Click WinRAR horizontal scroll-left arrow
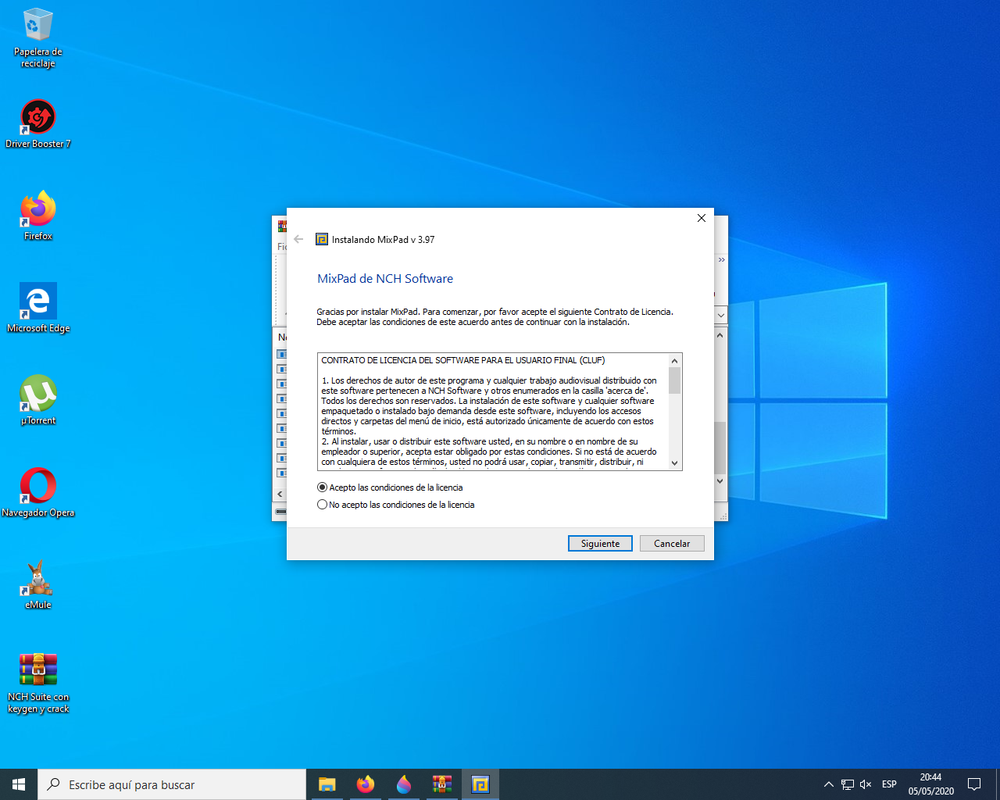The width and height of the screenshot is (1000, 800). point(279,494)
